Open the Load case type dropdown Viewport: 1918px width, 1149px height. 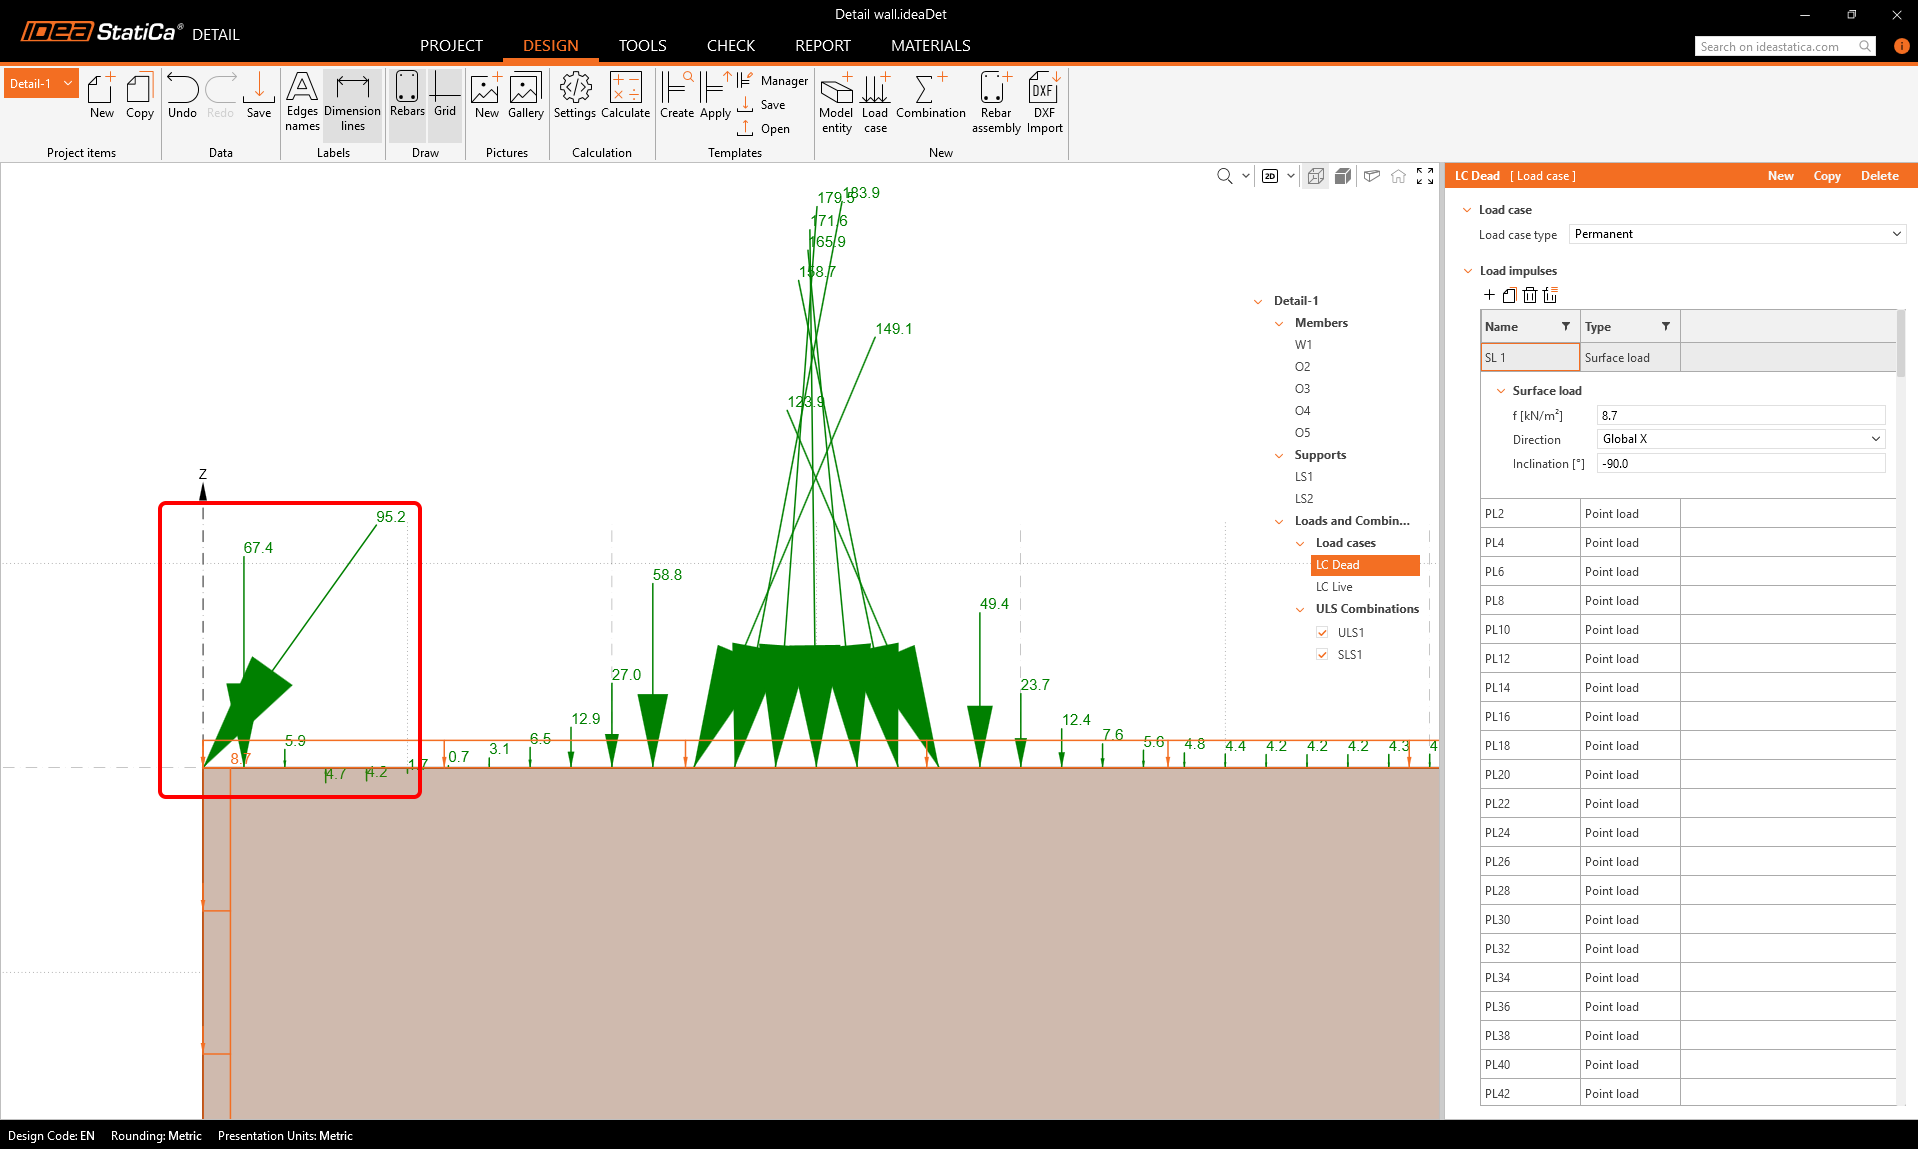coord(1737,234)
